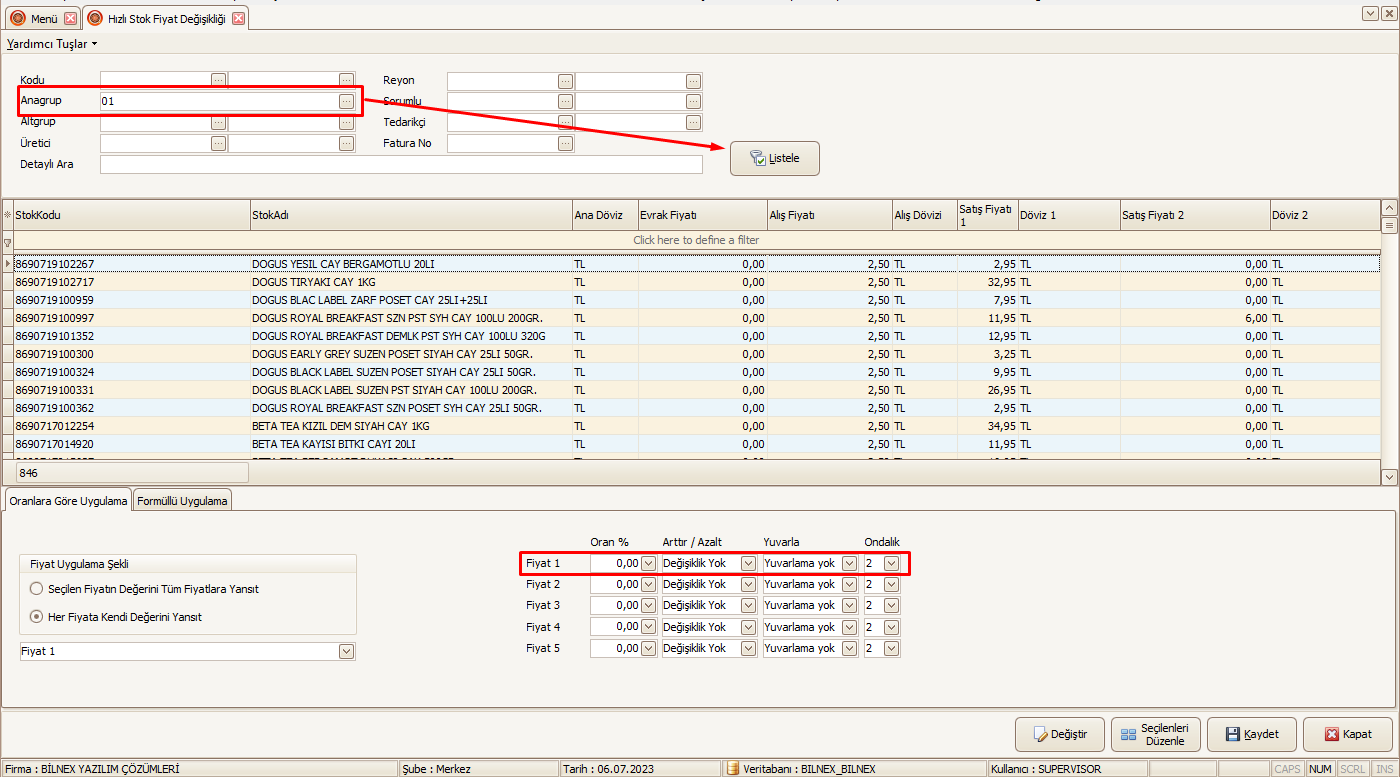Screen dimensions: 1400x777
Task: Click the grid column chooser star icon
Action: click(7, 214)
